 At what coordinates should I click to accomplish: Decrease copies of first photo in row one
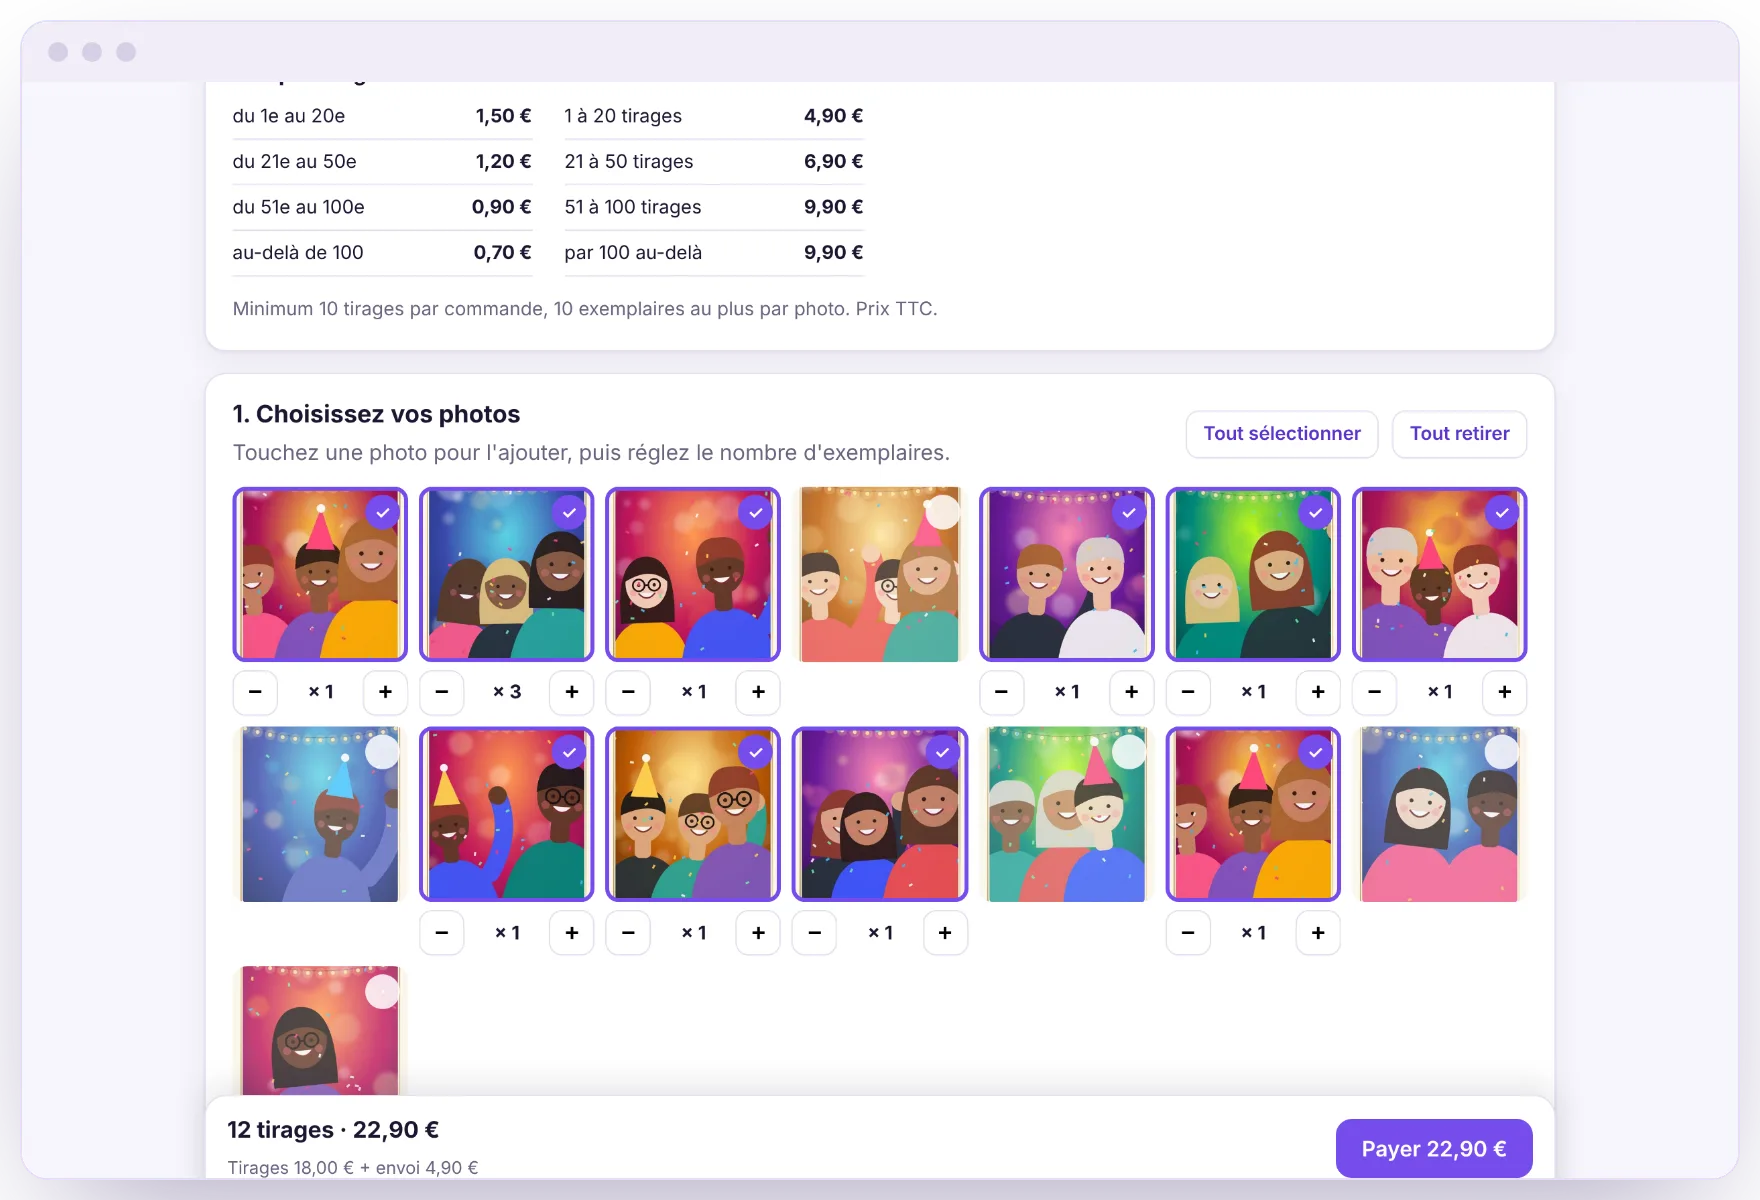pos(255,692)
